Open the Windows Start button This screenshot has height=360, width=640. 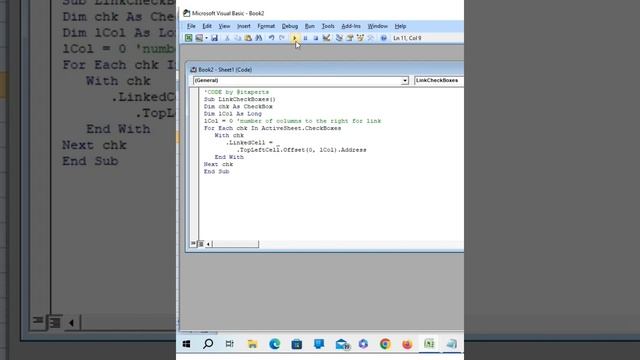click(x=187, y=344)
